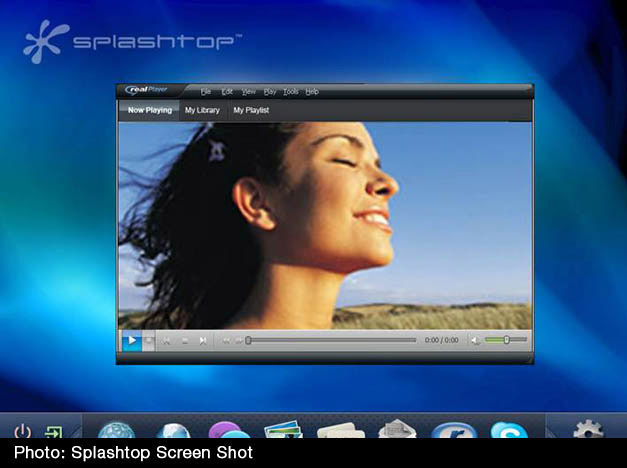Open the Edit menu
This screenshot has width=627, height=468.
[227, 91]
